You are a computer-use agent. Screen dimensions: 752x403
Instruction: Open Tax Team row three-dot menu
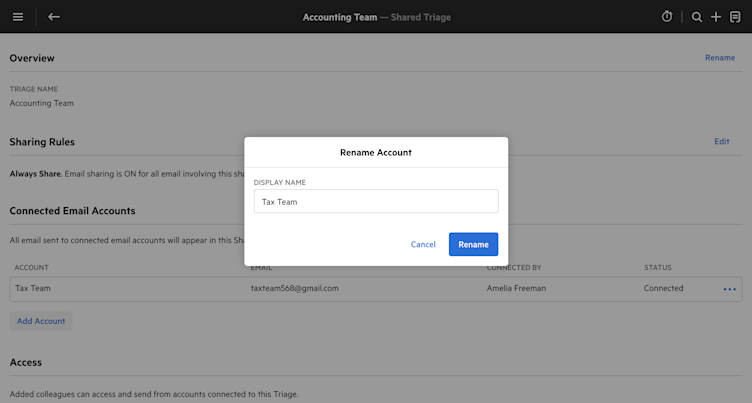tap(729, 289)
